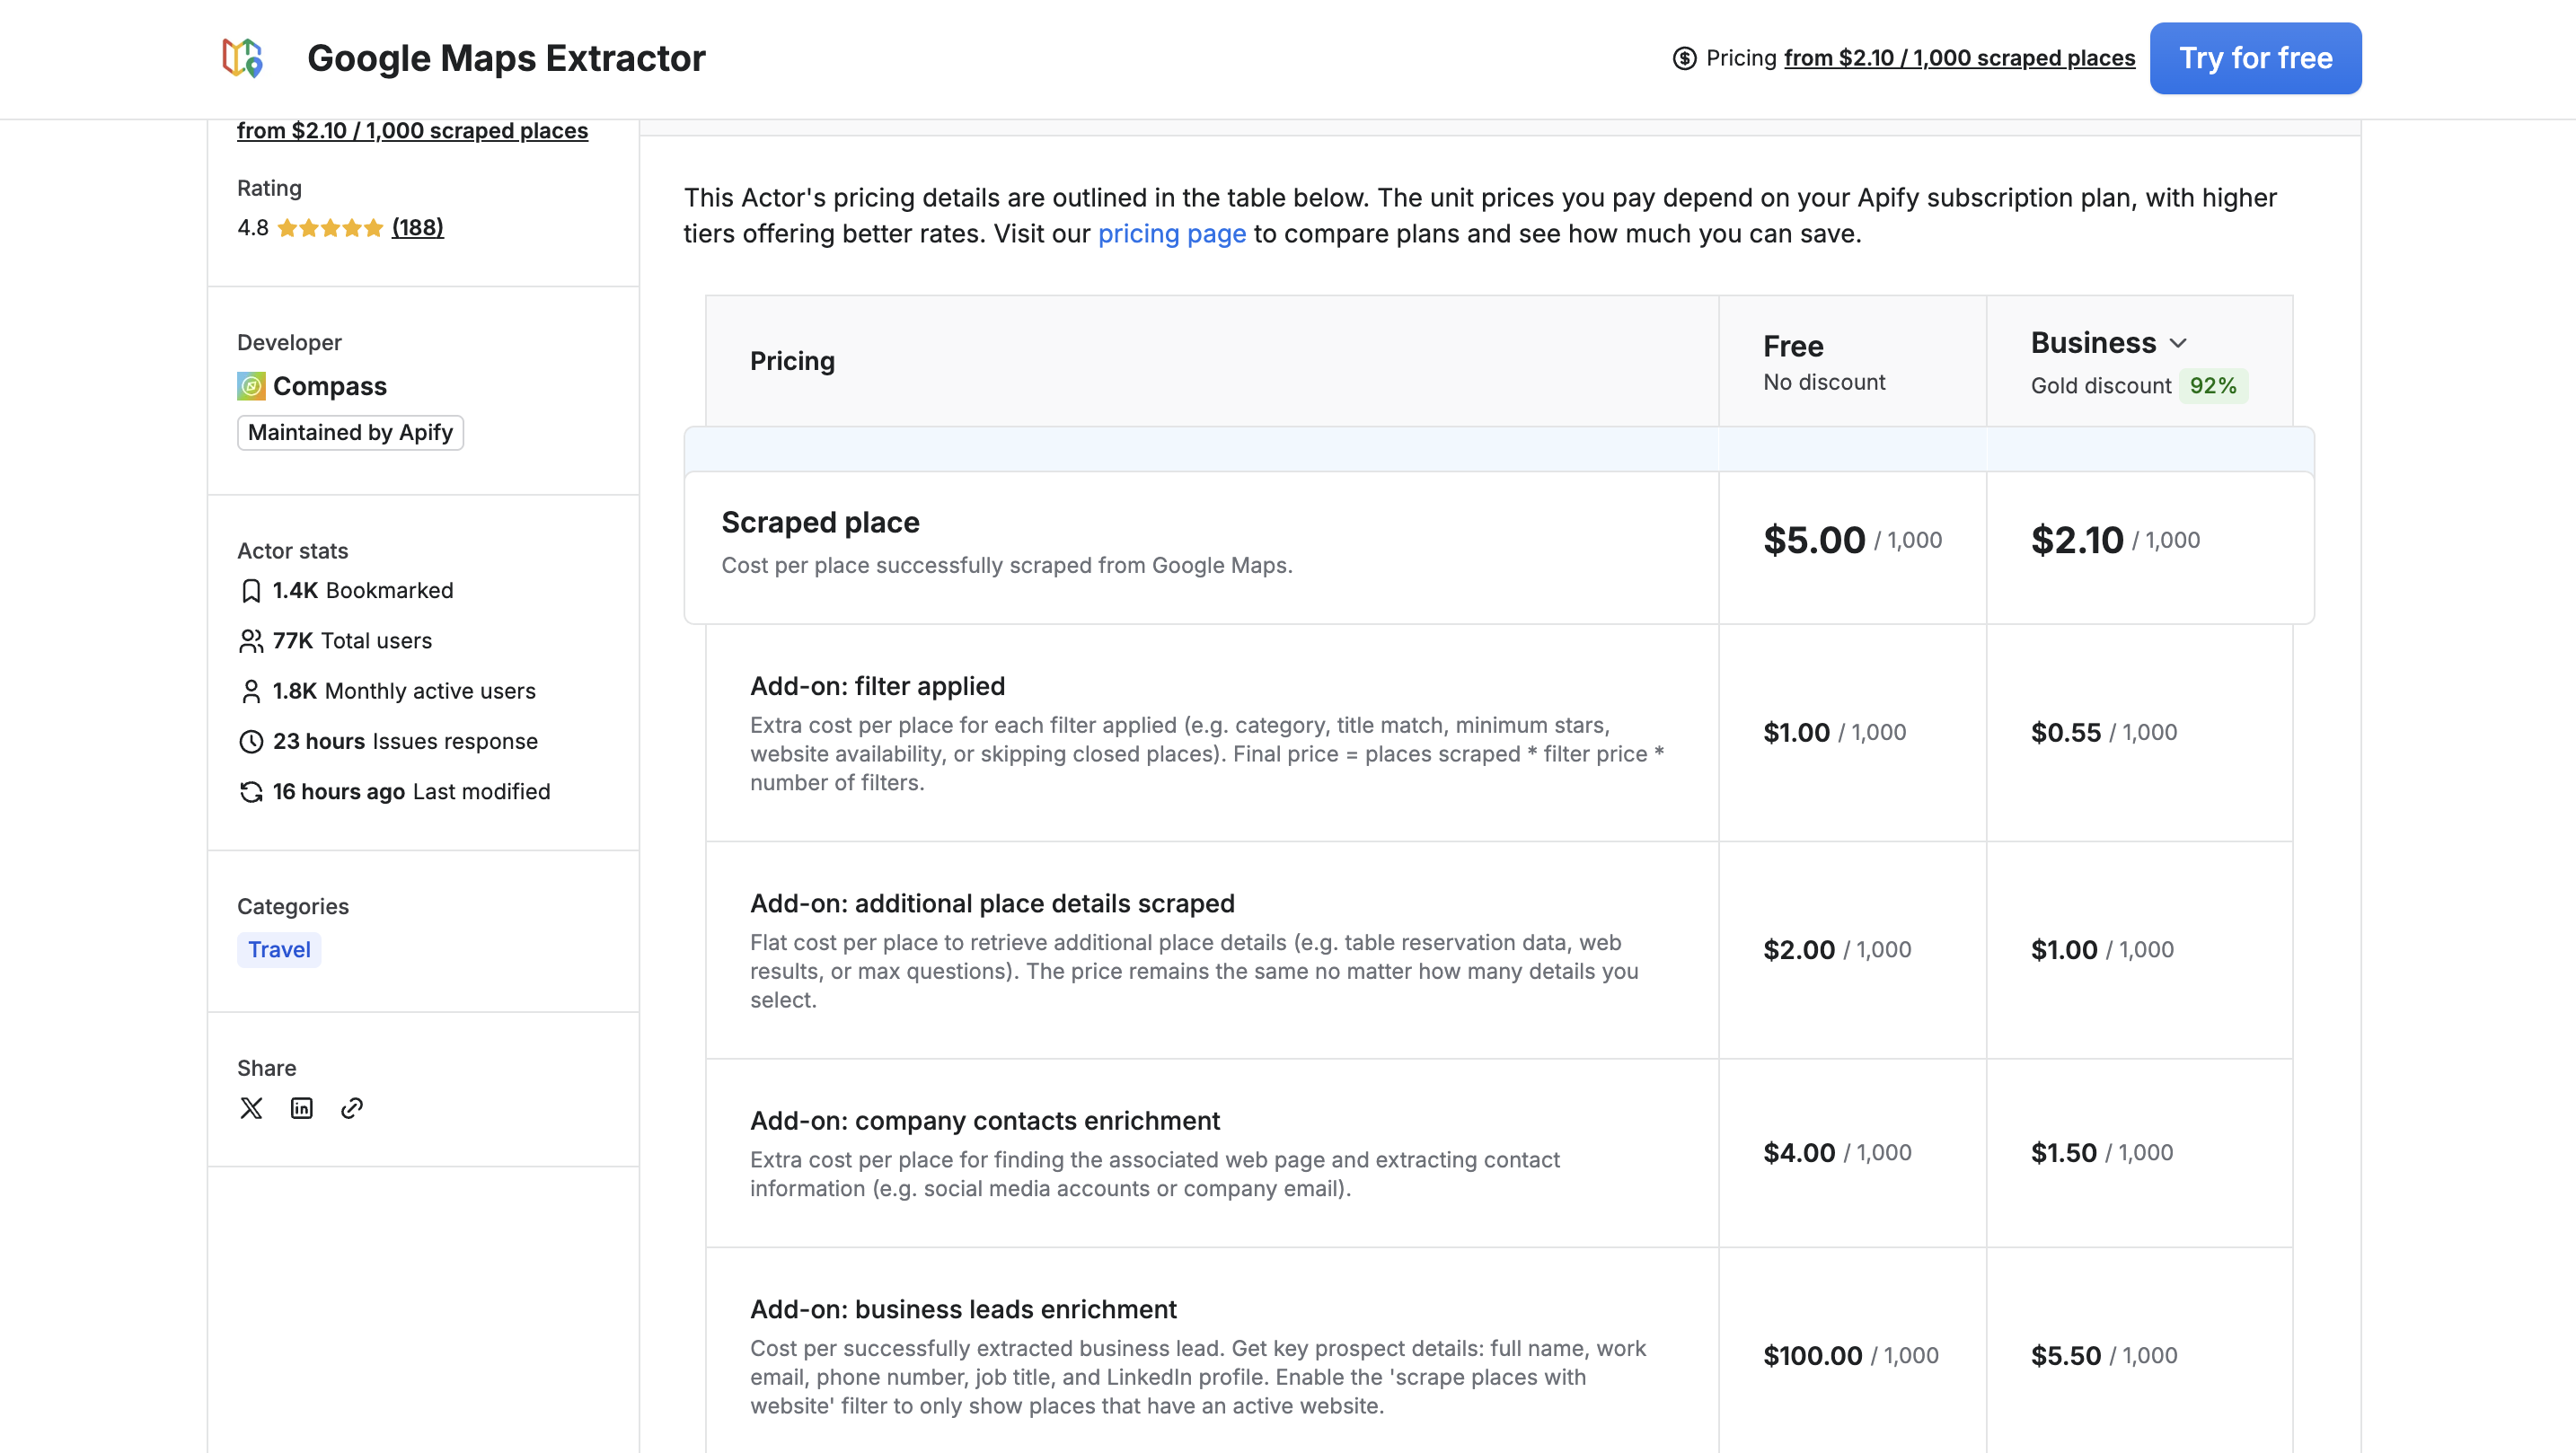The image size is (2576, 1453).
Task: Open the pricing page link
Action: click(1172, 234)
